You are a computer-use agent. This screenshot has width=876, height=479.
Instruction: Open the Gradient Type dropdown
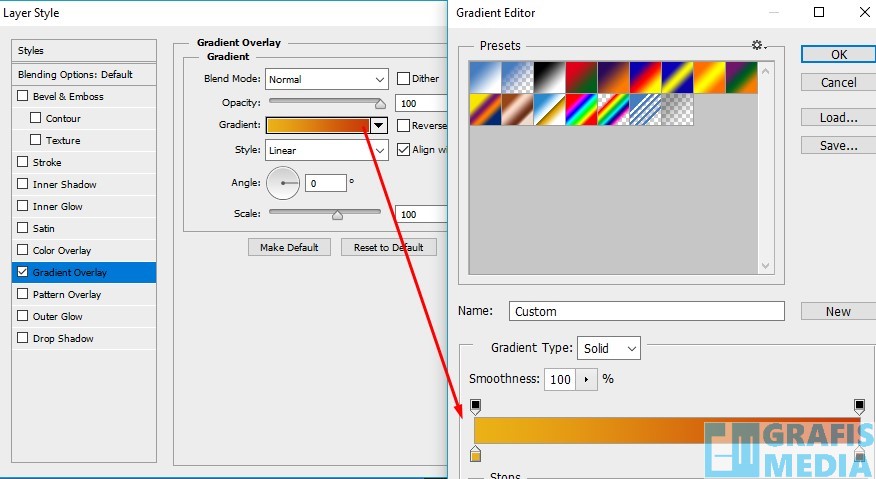[608, 348]
